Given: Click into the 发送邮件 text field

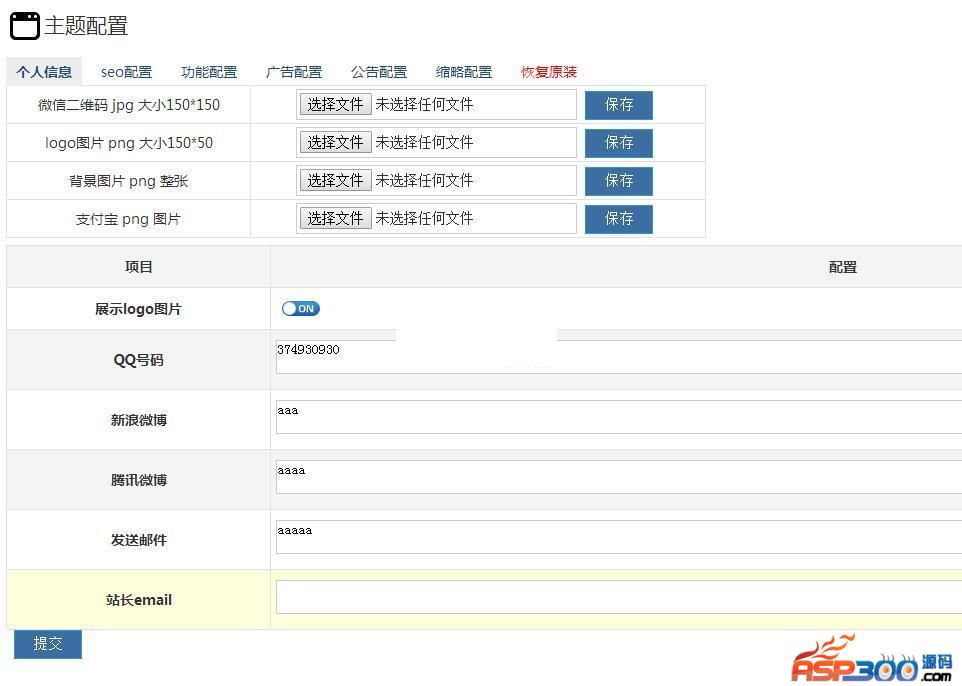Looking at the screenshot, I should pyautogui.click(x=618, y=537).
